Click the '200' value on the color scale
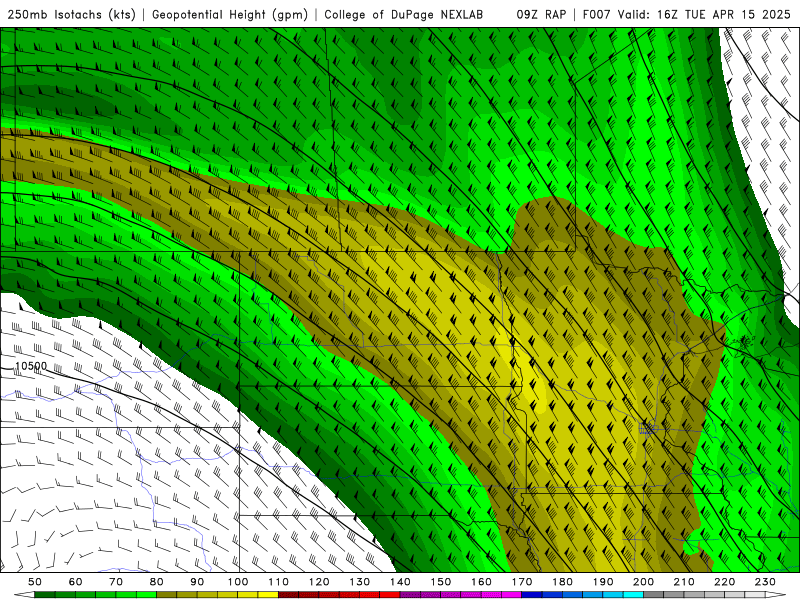Screen dimensions: 800x600 coord(643,582)
